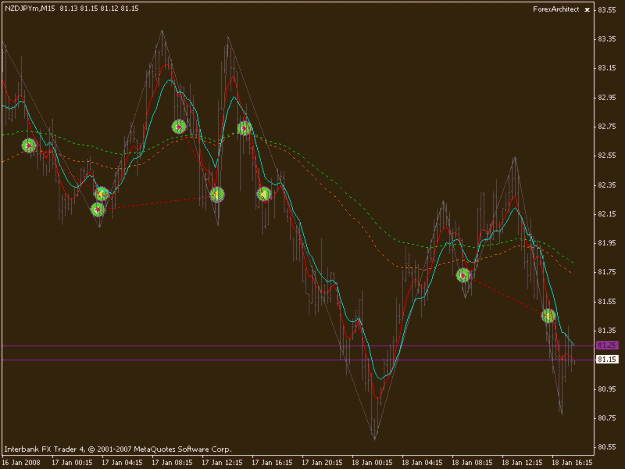
Task: Click the 17 Jan 04:15 time label
Action: point(122,463)
